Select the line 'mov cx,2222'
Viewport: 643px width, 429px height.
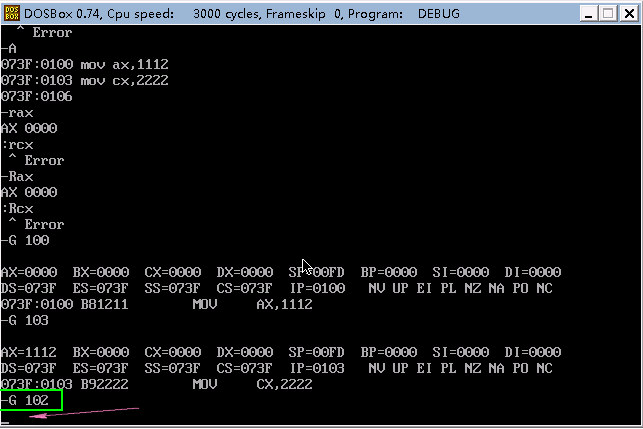click(x=124, y=80)
